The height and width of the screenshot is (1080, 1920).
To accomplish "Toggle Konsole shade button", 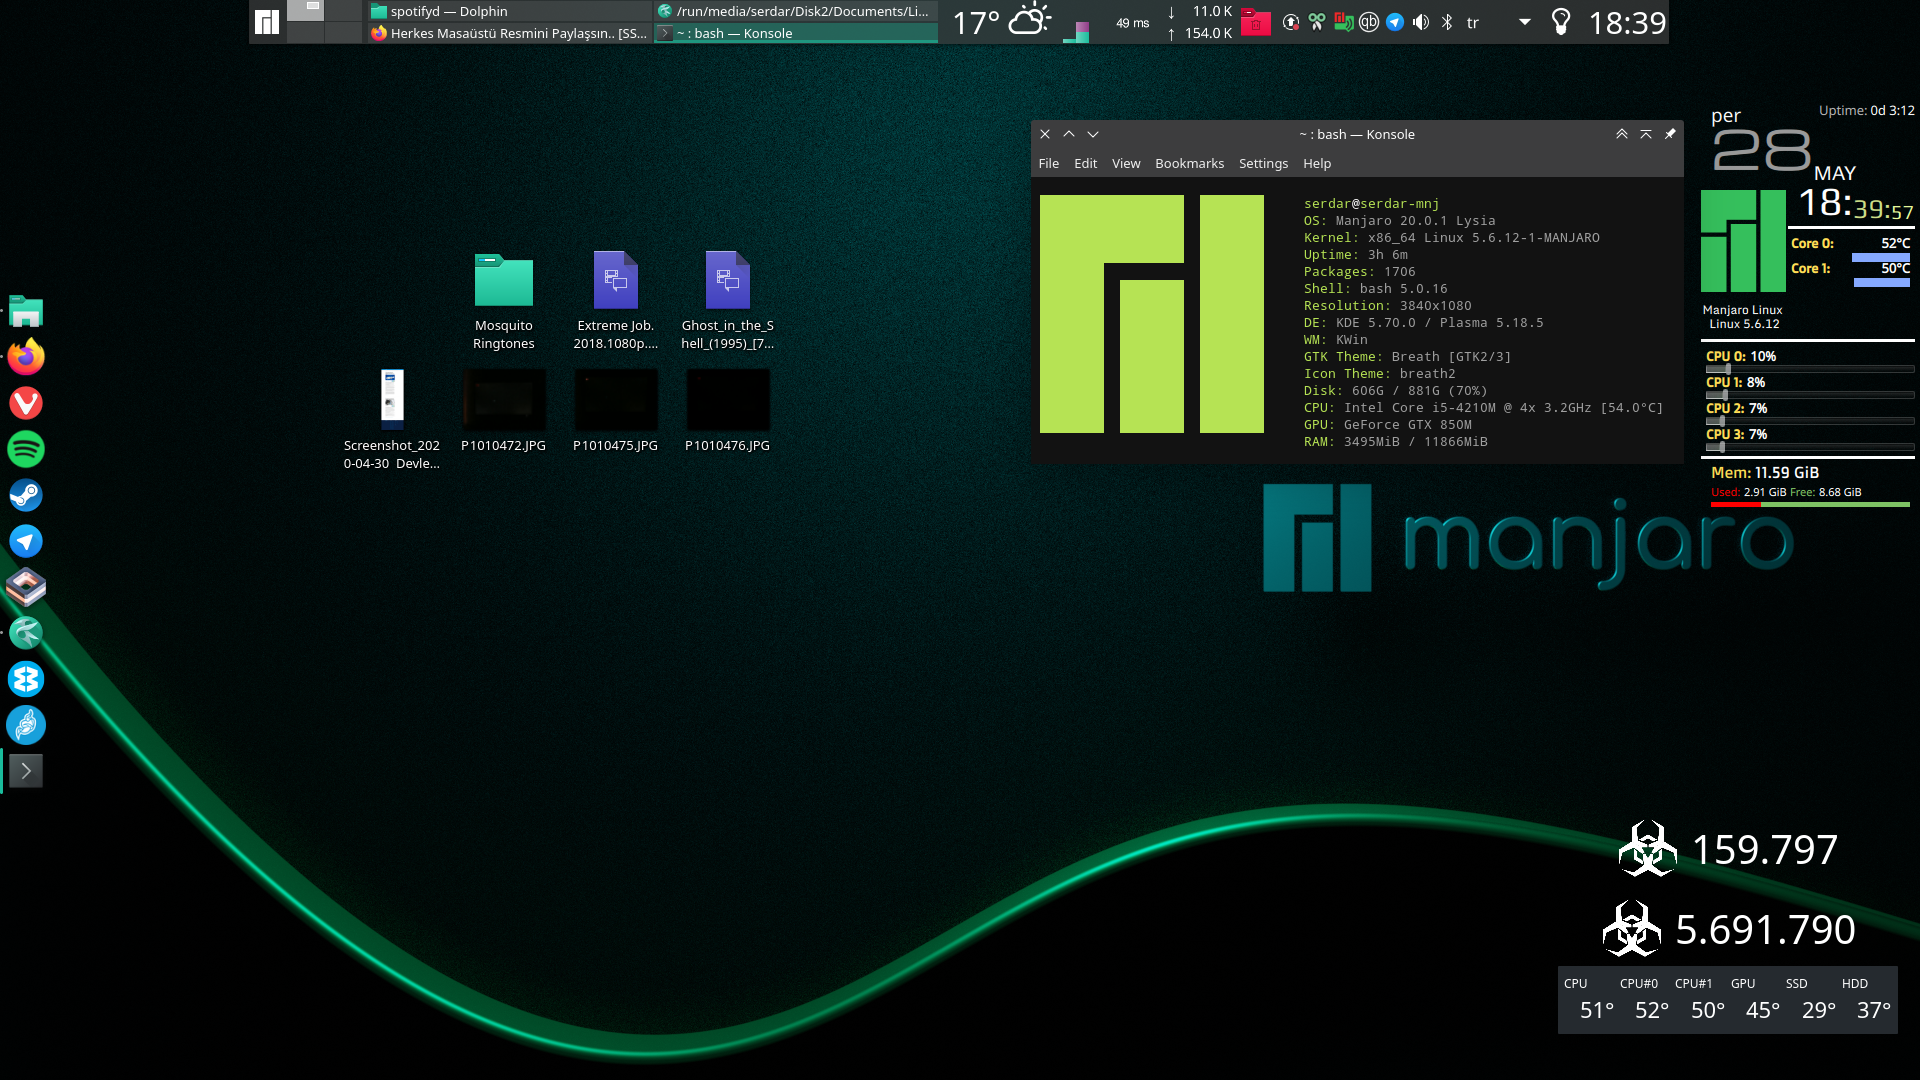I will pyautogui.click(x=1646, y=134).
